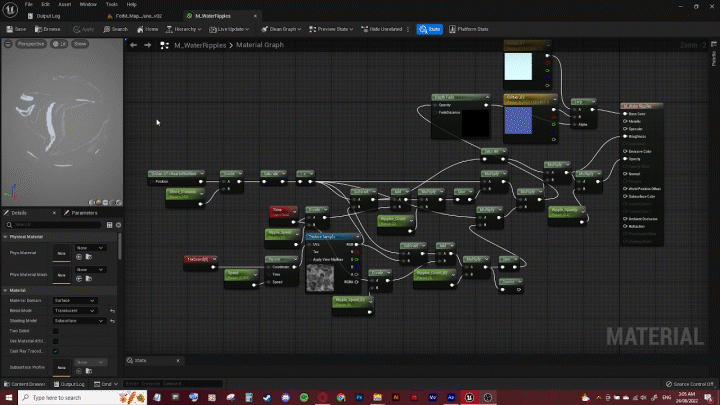
Task: Navigate forward in graph history
Action: pos(147,45)
